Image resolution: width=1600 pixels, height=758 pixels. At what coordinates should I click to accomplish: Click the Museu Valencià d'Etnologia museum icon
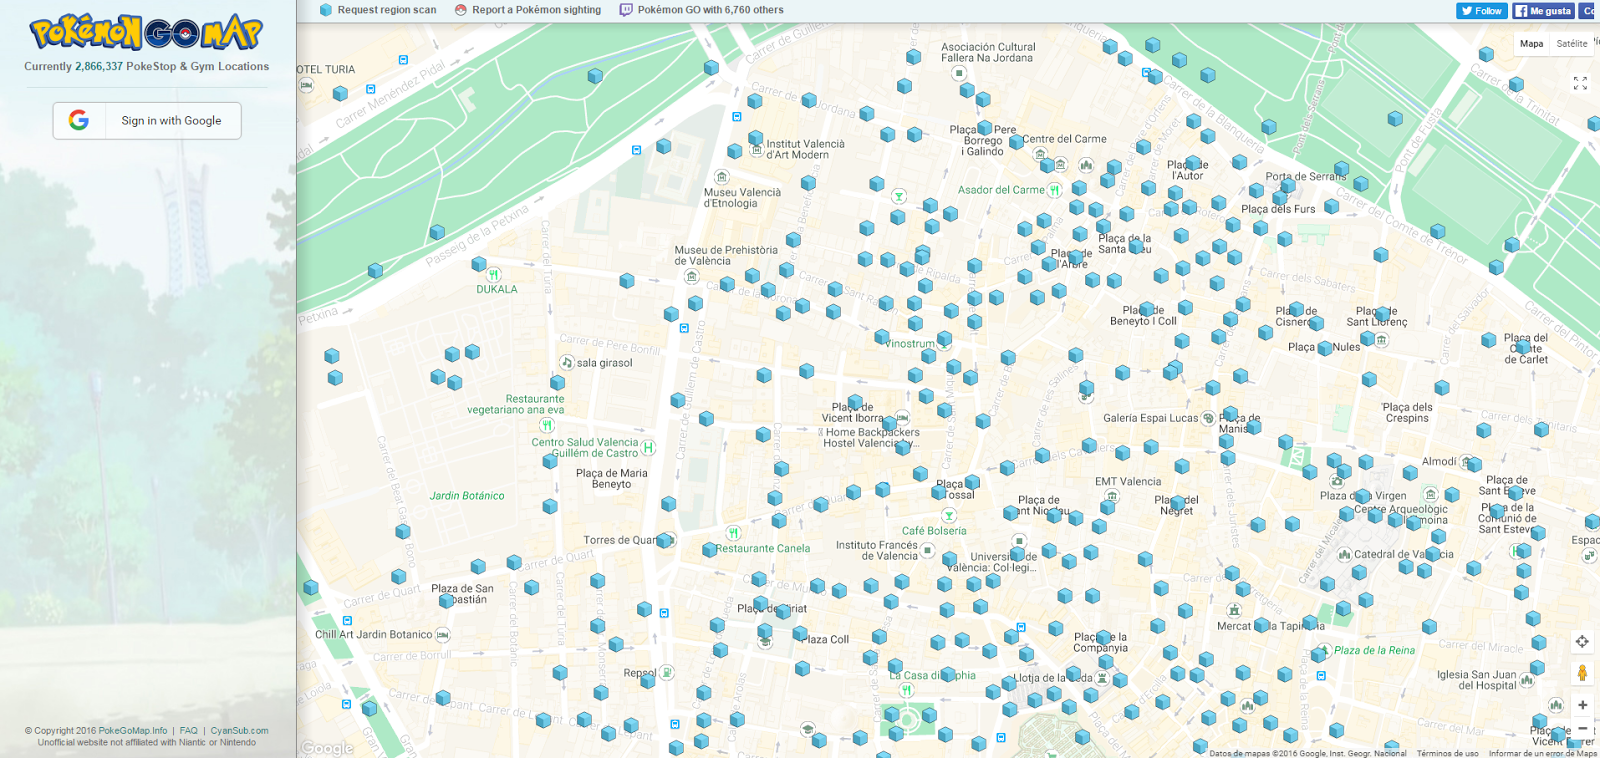(722, 177)
